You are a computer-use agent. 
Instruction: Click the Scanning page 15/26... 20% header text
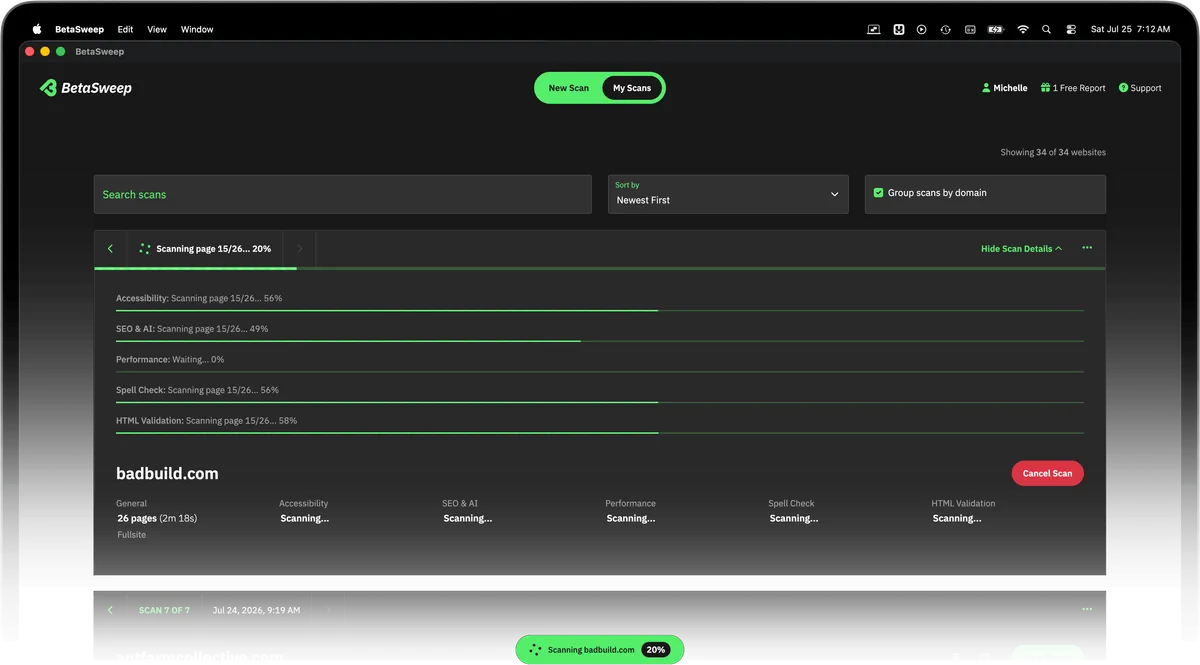[x=214, y=249]
